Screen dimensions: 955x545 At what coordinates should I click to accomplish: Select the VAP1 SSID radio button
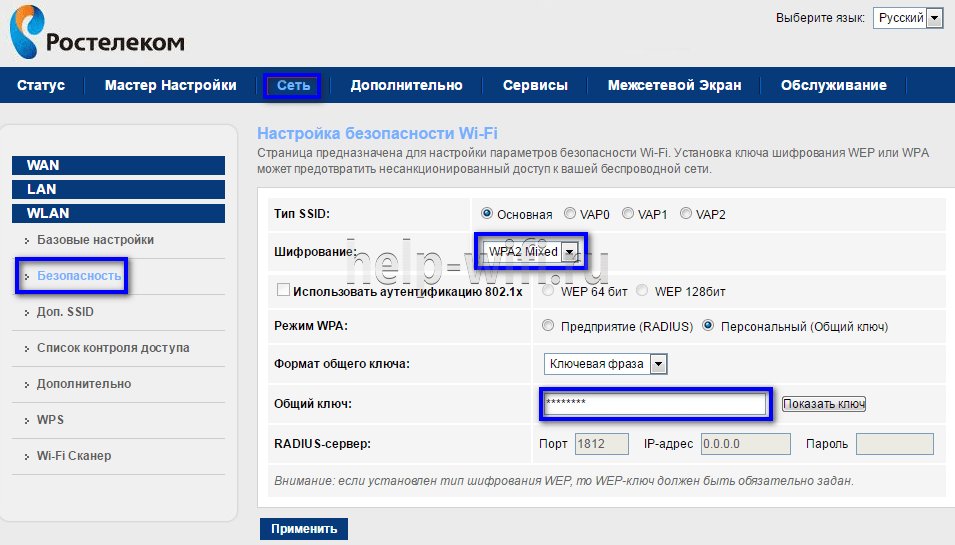pyautogui.click(x=628, y=214)
